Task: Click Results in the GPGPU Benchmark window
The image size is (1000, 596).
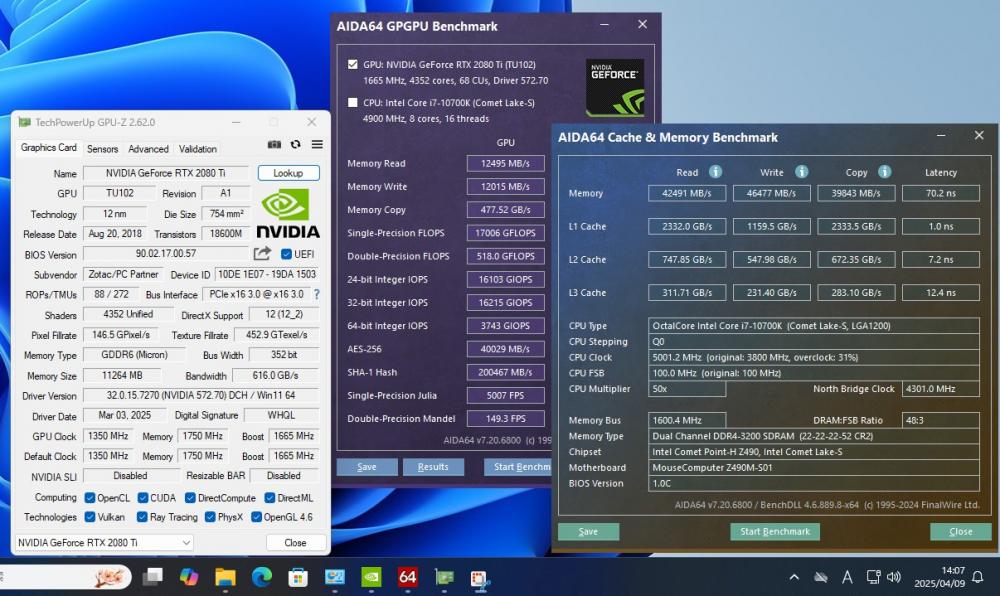Action: 433,467
